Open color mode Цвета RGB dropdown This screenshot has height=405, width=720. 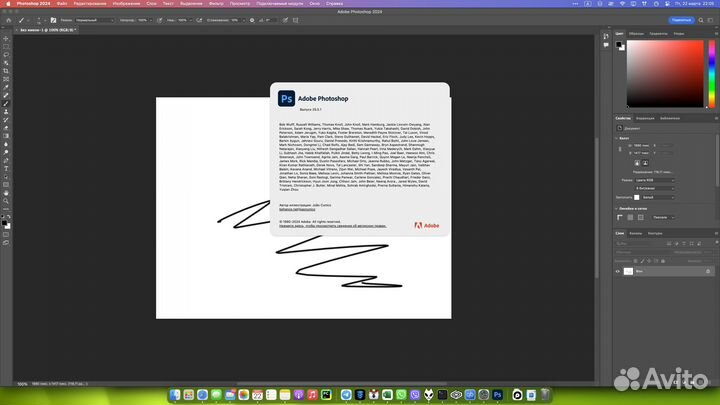point(654,180)
